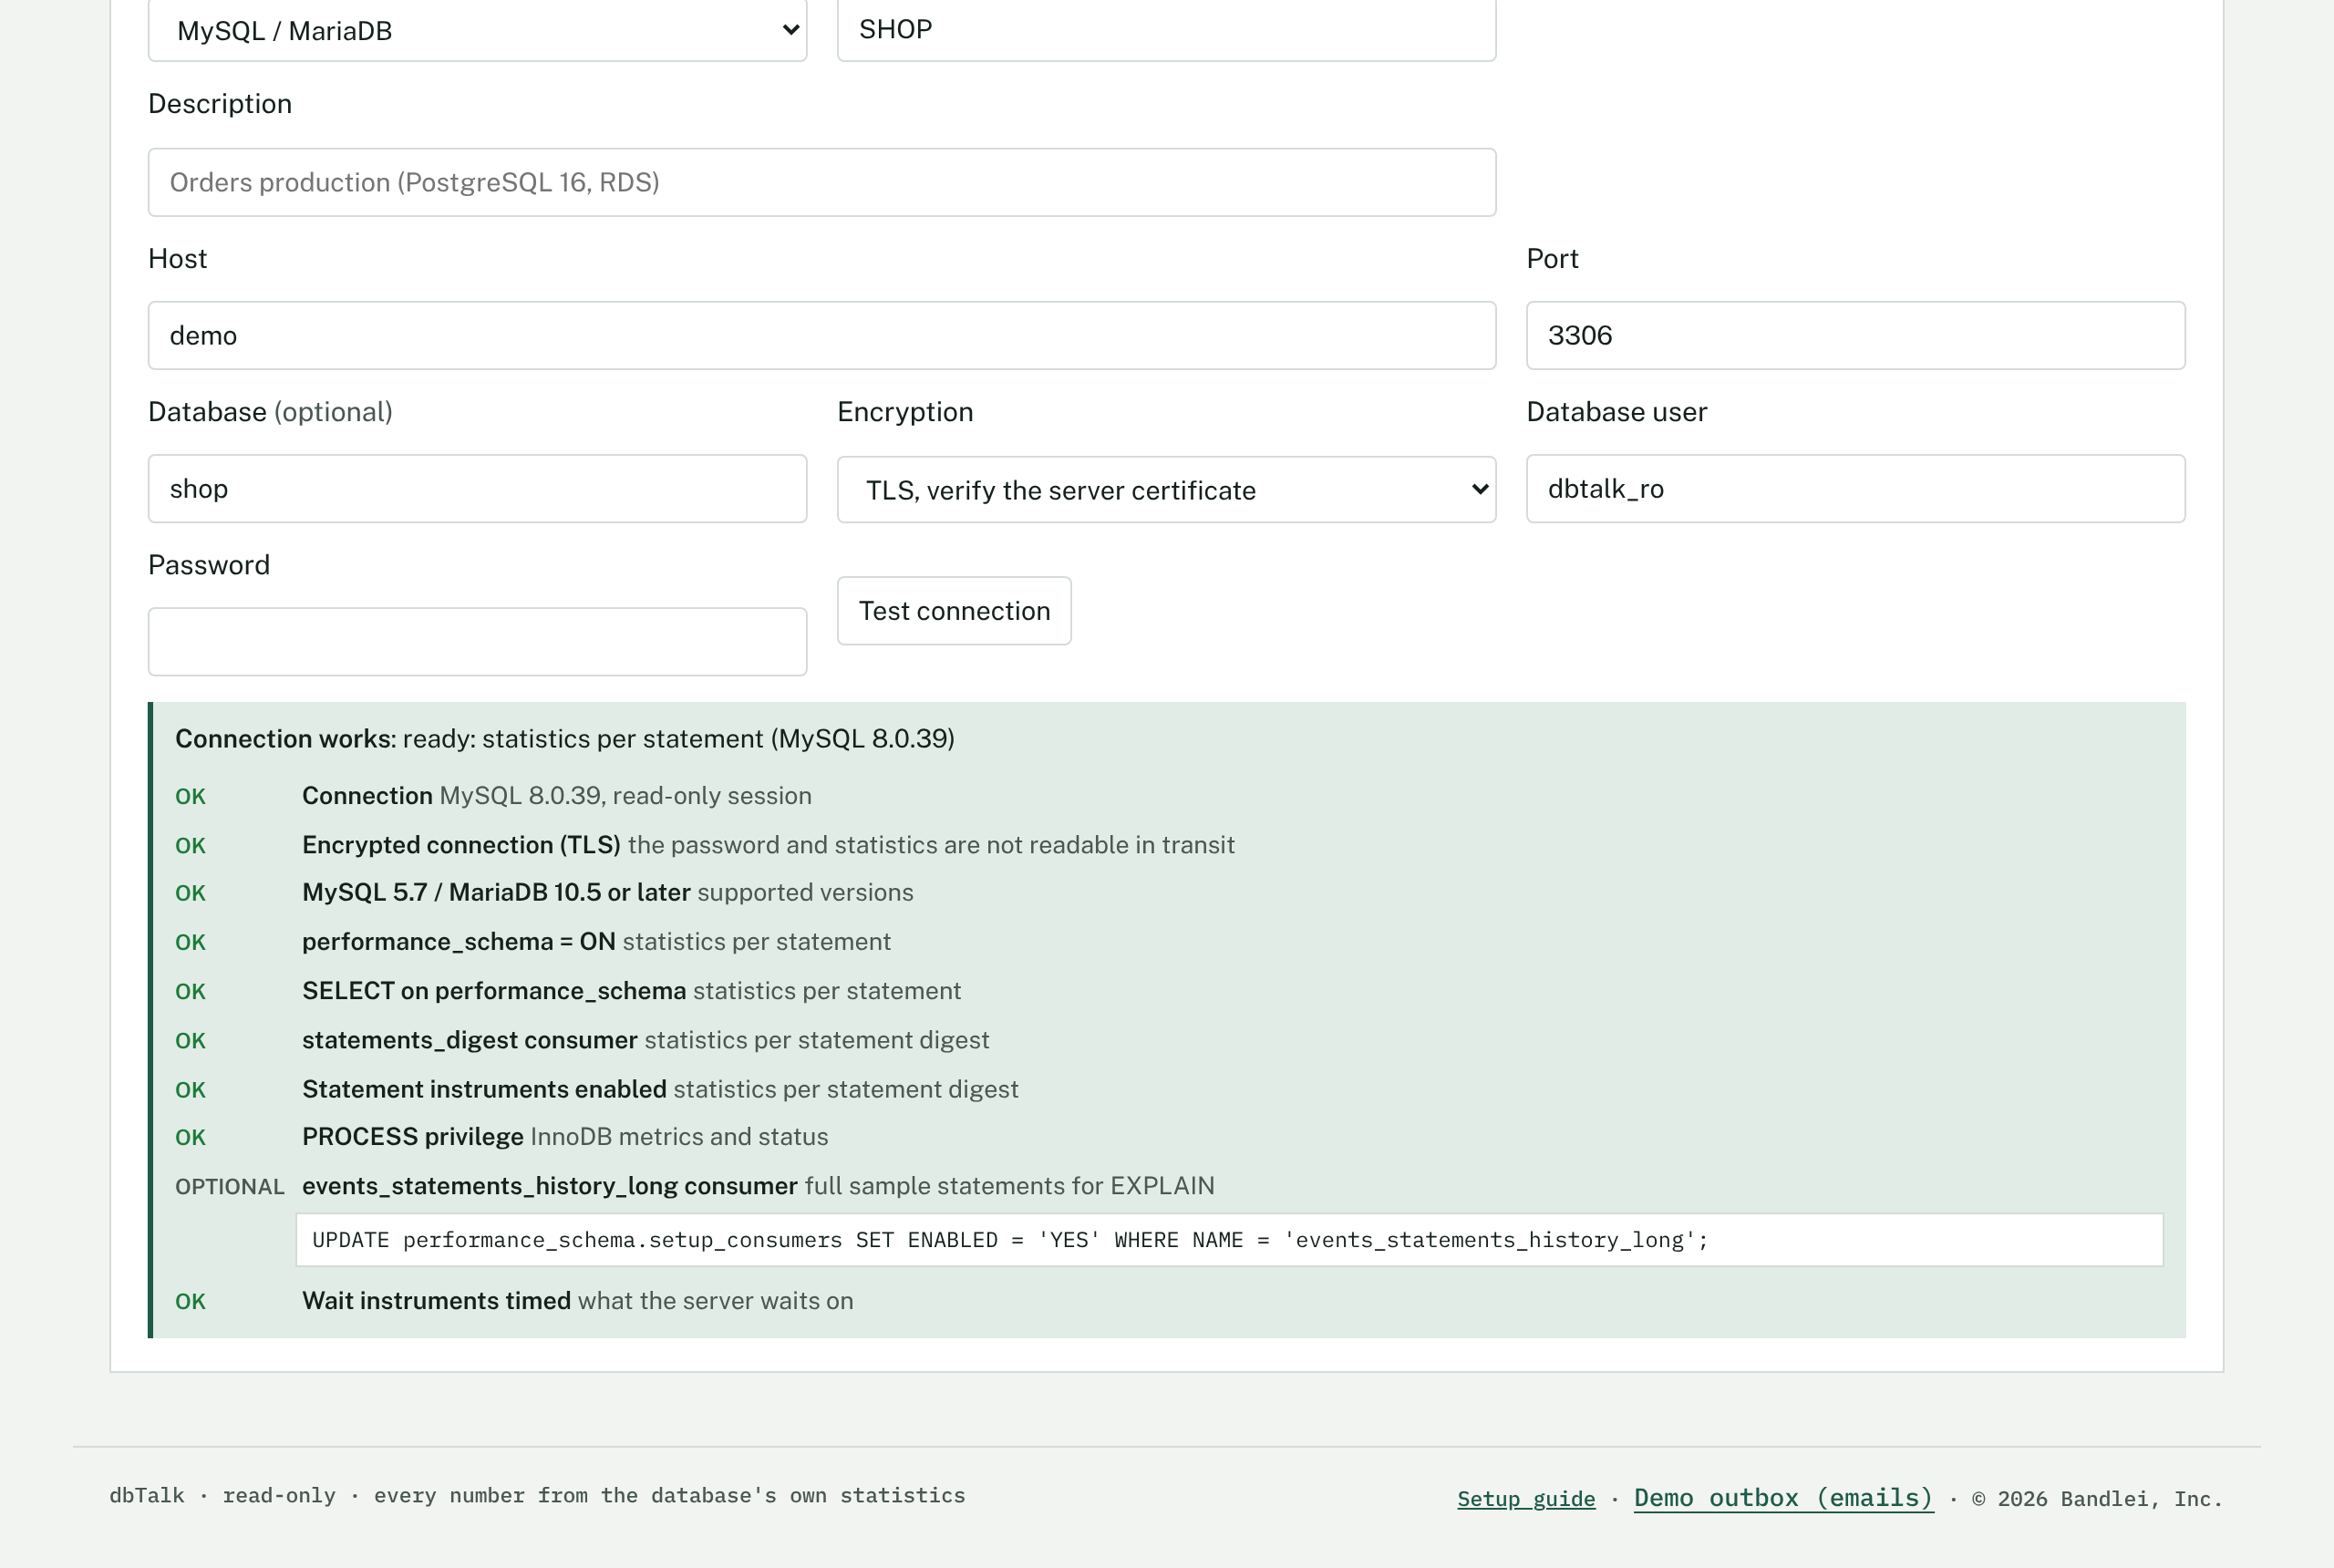Click the Database user field dbtalk_ro
2334x1568 pixels.
tap(1855, 489)
